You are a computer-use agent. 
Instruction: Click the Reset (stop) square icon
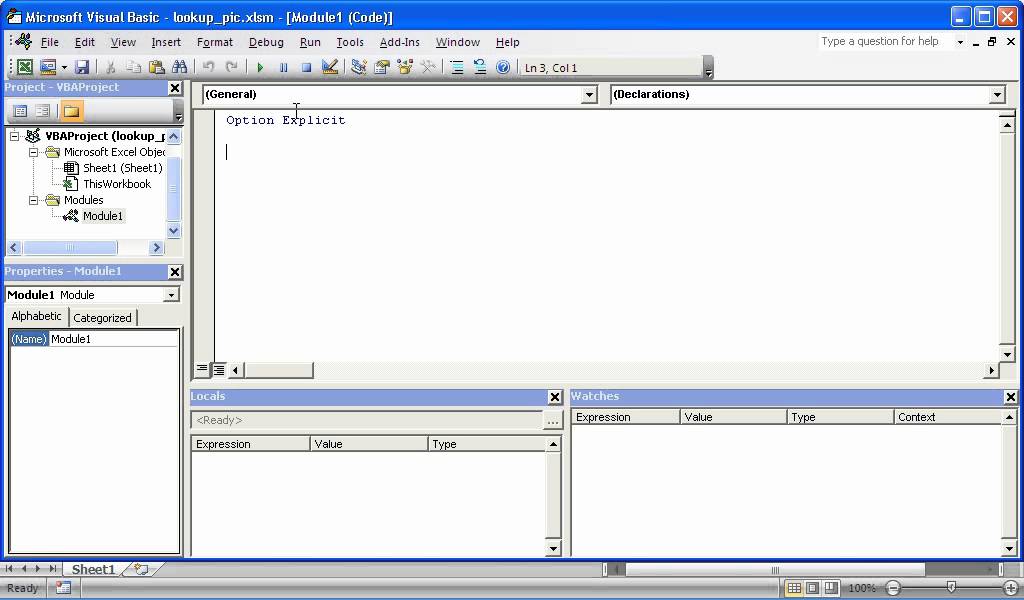(306, 67)
